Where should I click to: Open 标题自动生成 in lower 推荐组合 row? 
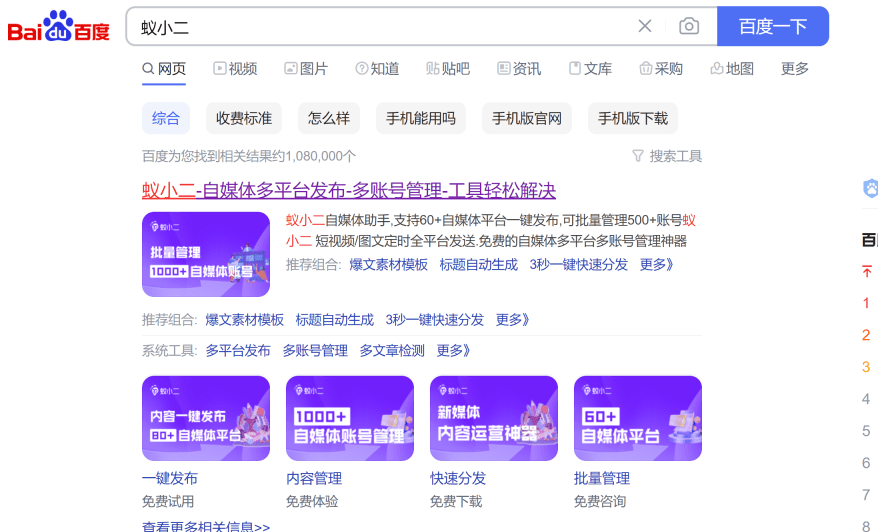point(335,320)
